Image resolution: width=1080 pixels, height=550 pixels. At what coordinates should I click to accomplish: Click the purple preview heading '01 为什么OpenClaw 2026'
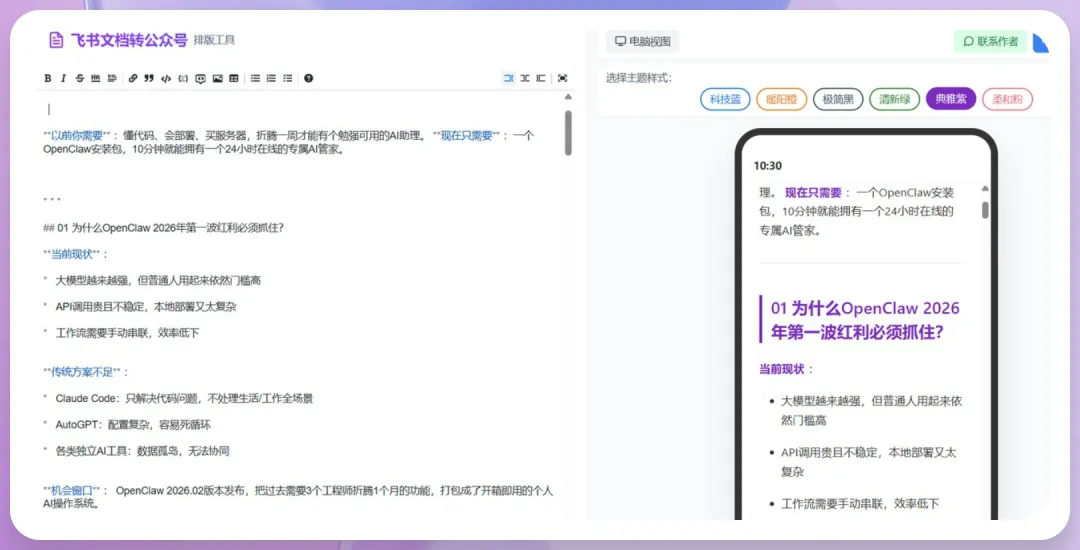pos(865,320)
